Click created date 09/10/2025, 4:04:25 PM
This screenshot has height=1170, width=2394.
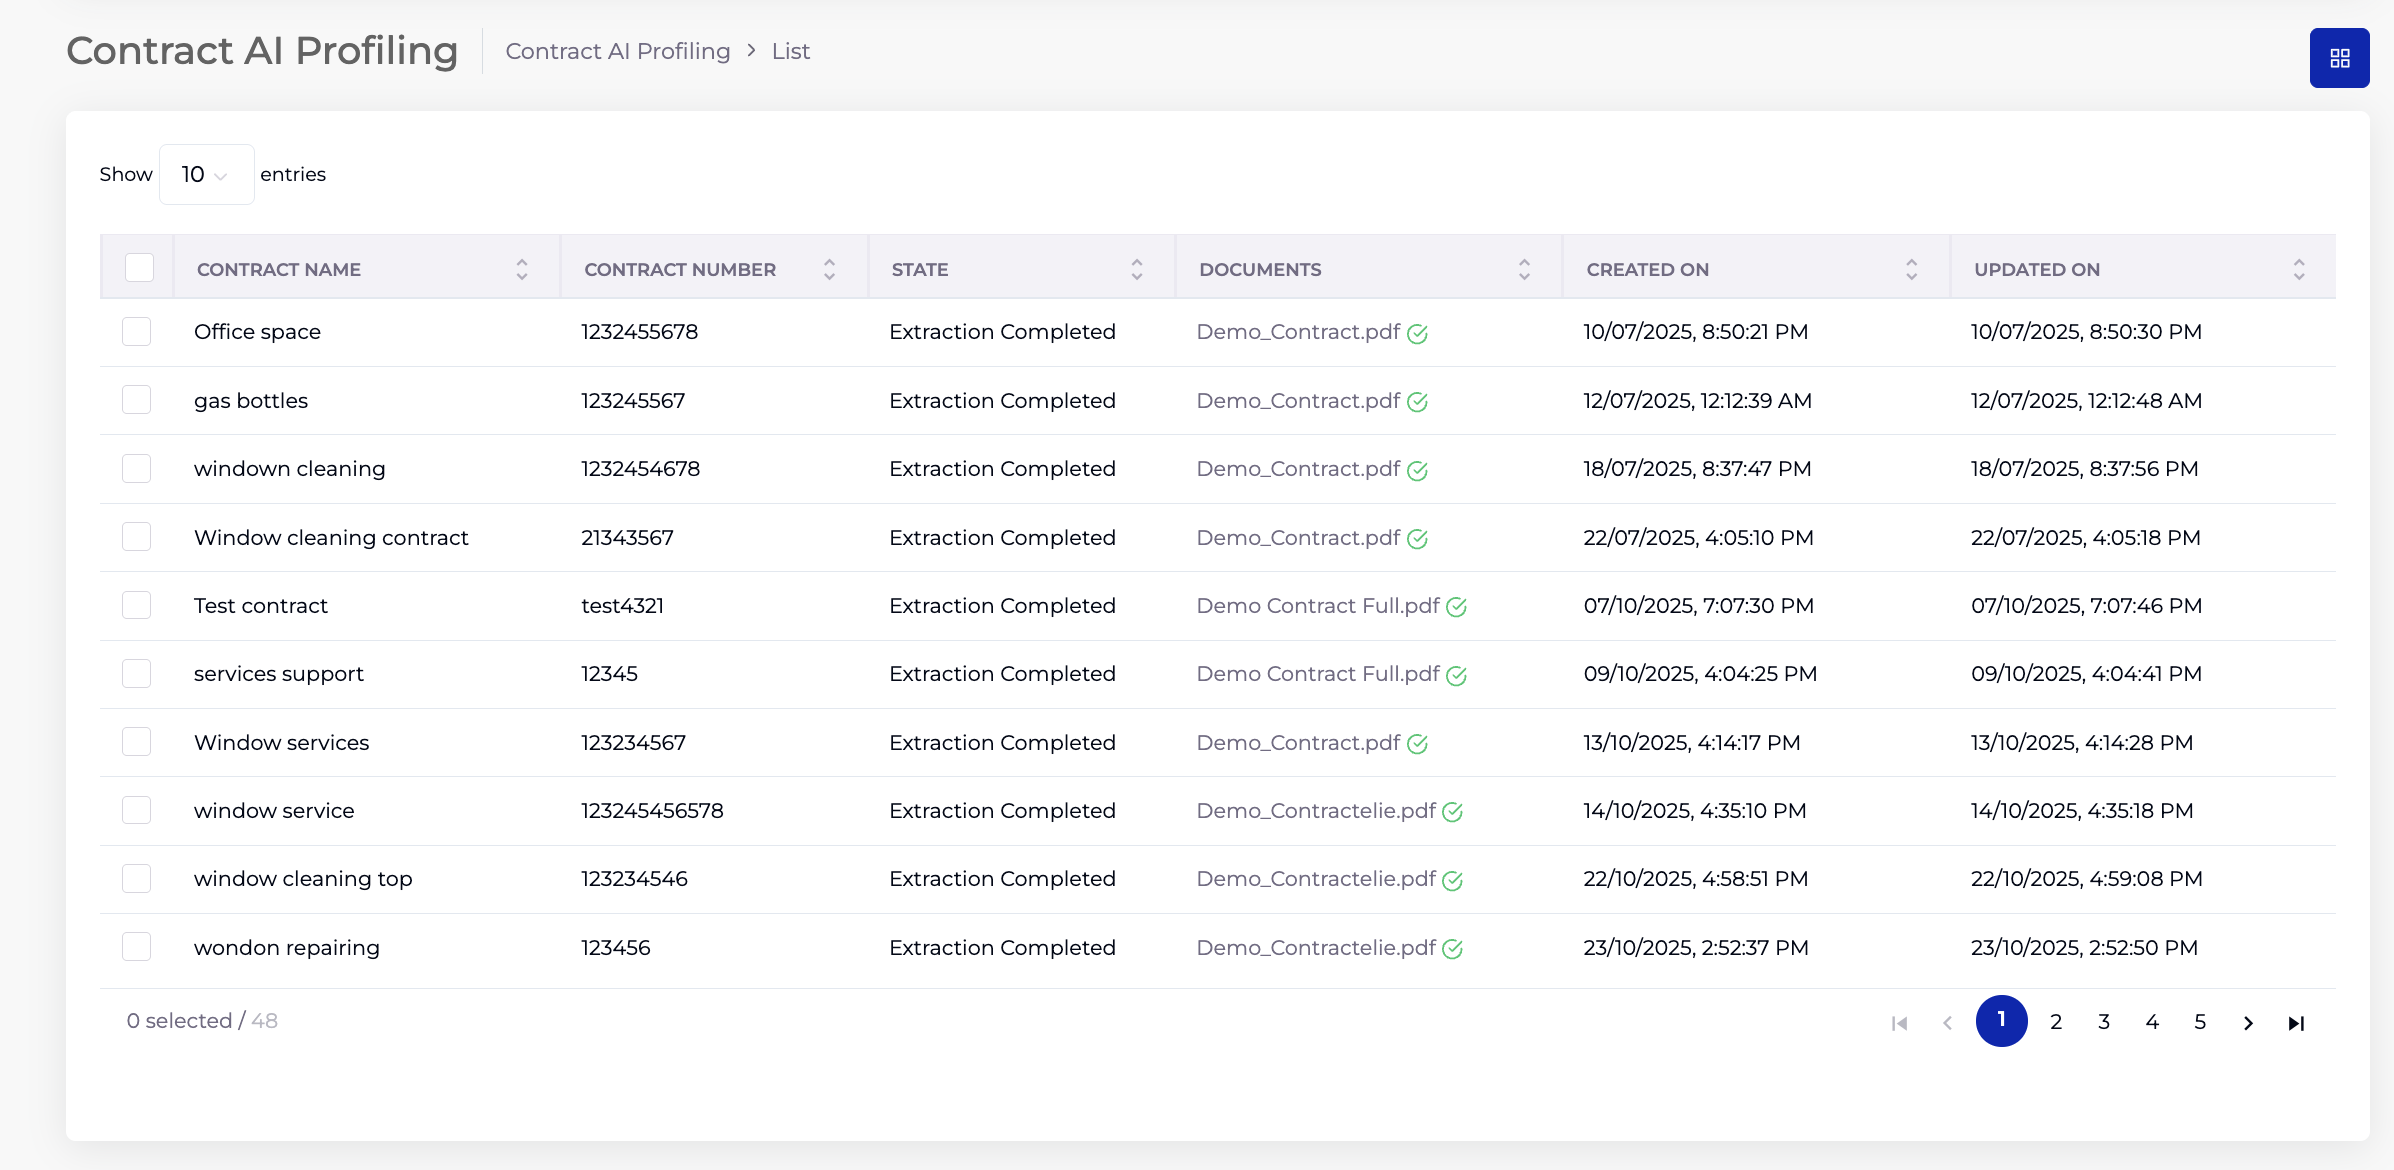1700,673
